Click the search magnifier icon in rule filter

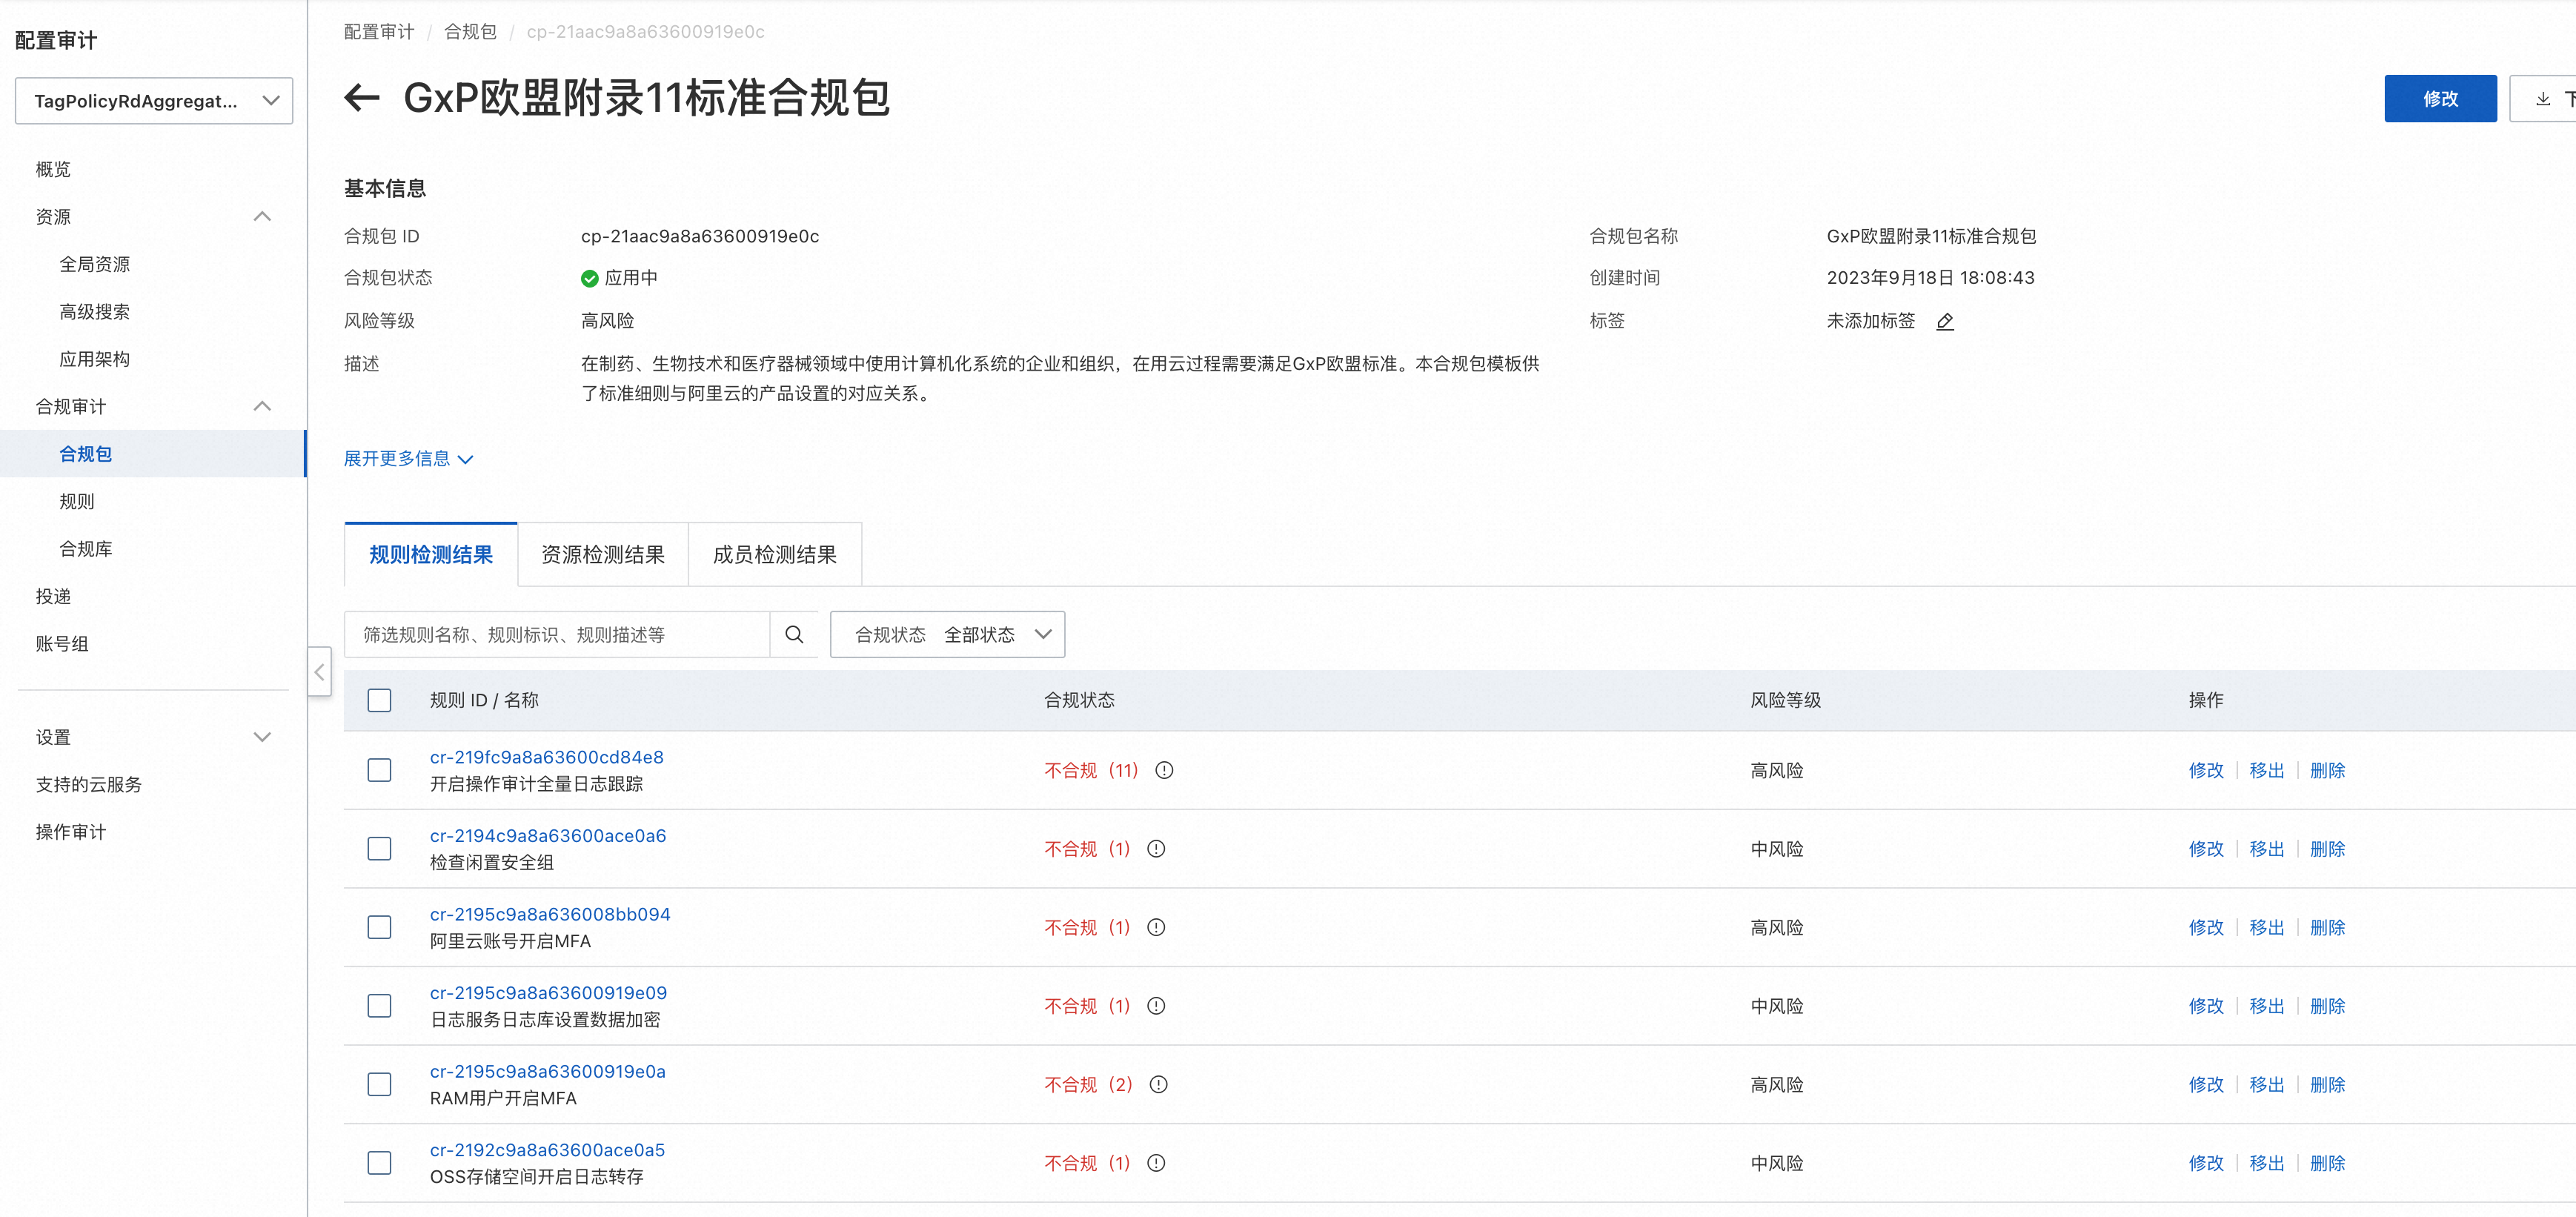point(794,634)
